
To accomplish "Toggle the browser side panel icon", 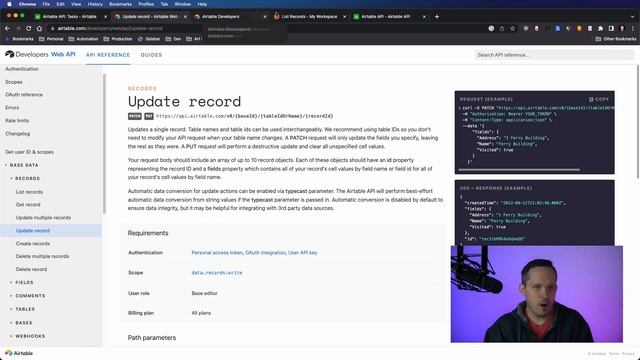I will coord(611,29).
